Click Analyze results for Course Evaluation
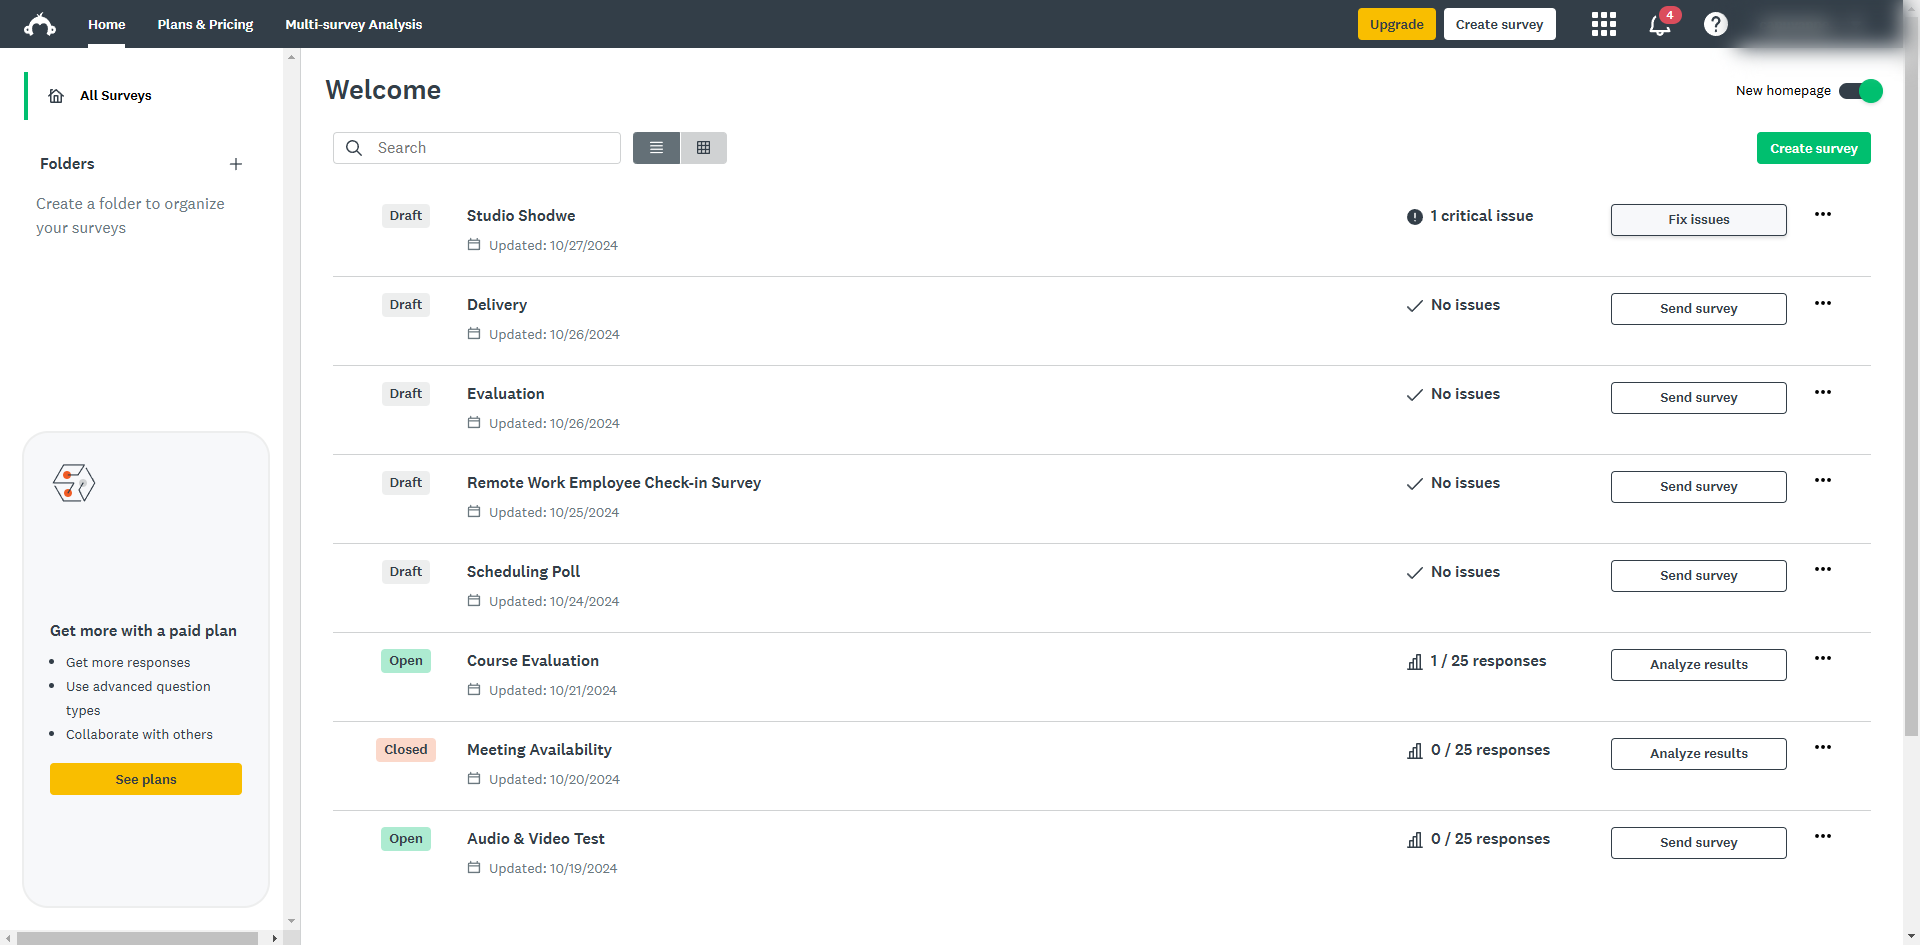1920x945 pixels. tap(1697, 664)
